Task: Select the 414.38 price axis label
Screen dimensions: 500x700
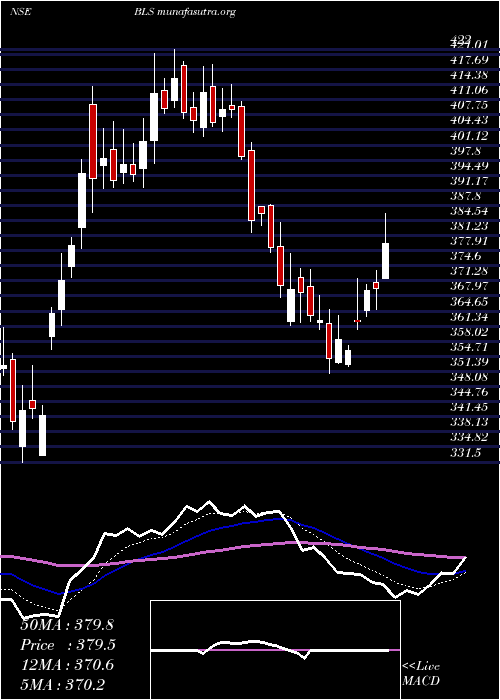Action: pos(469,75)
